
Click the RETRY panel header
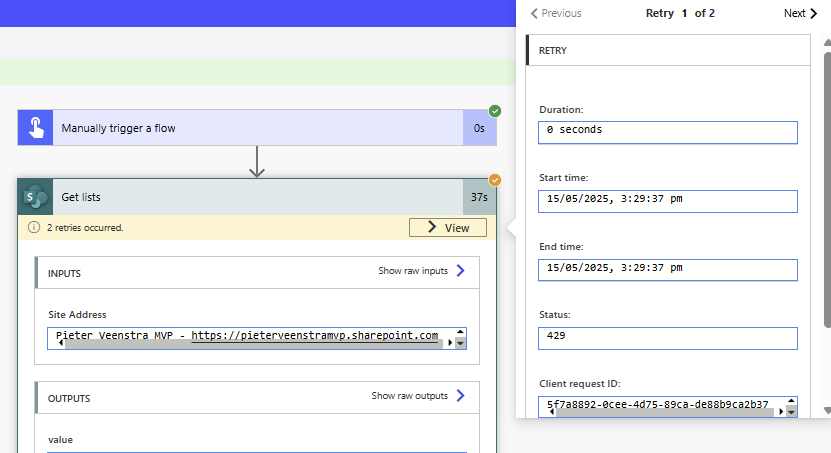click(x=668, y=50)
